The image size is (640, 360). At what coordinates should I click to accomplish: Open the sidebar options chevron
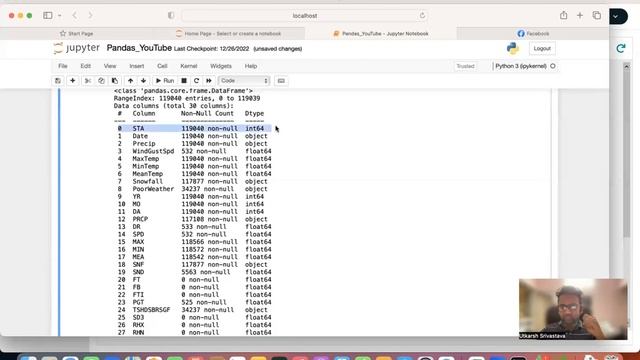click(60, 16)
